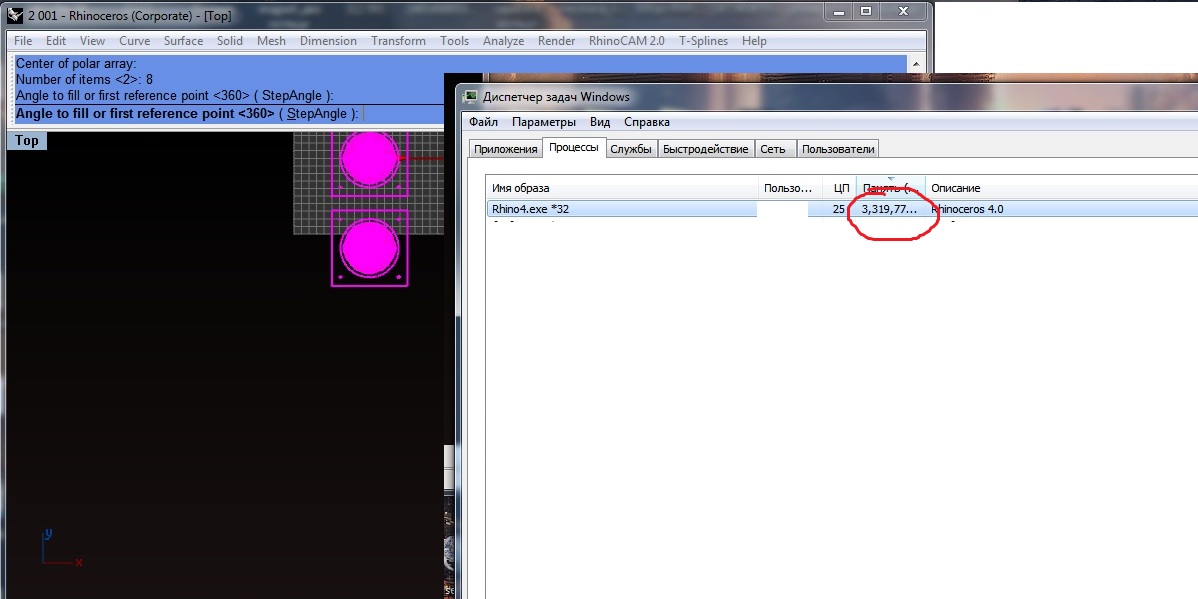Switch to the Службы tab
The width and height of the screenshot is (1198, 599).
(630, 149)
